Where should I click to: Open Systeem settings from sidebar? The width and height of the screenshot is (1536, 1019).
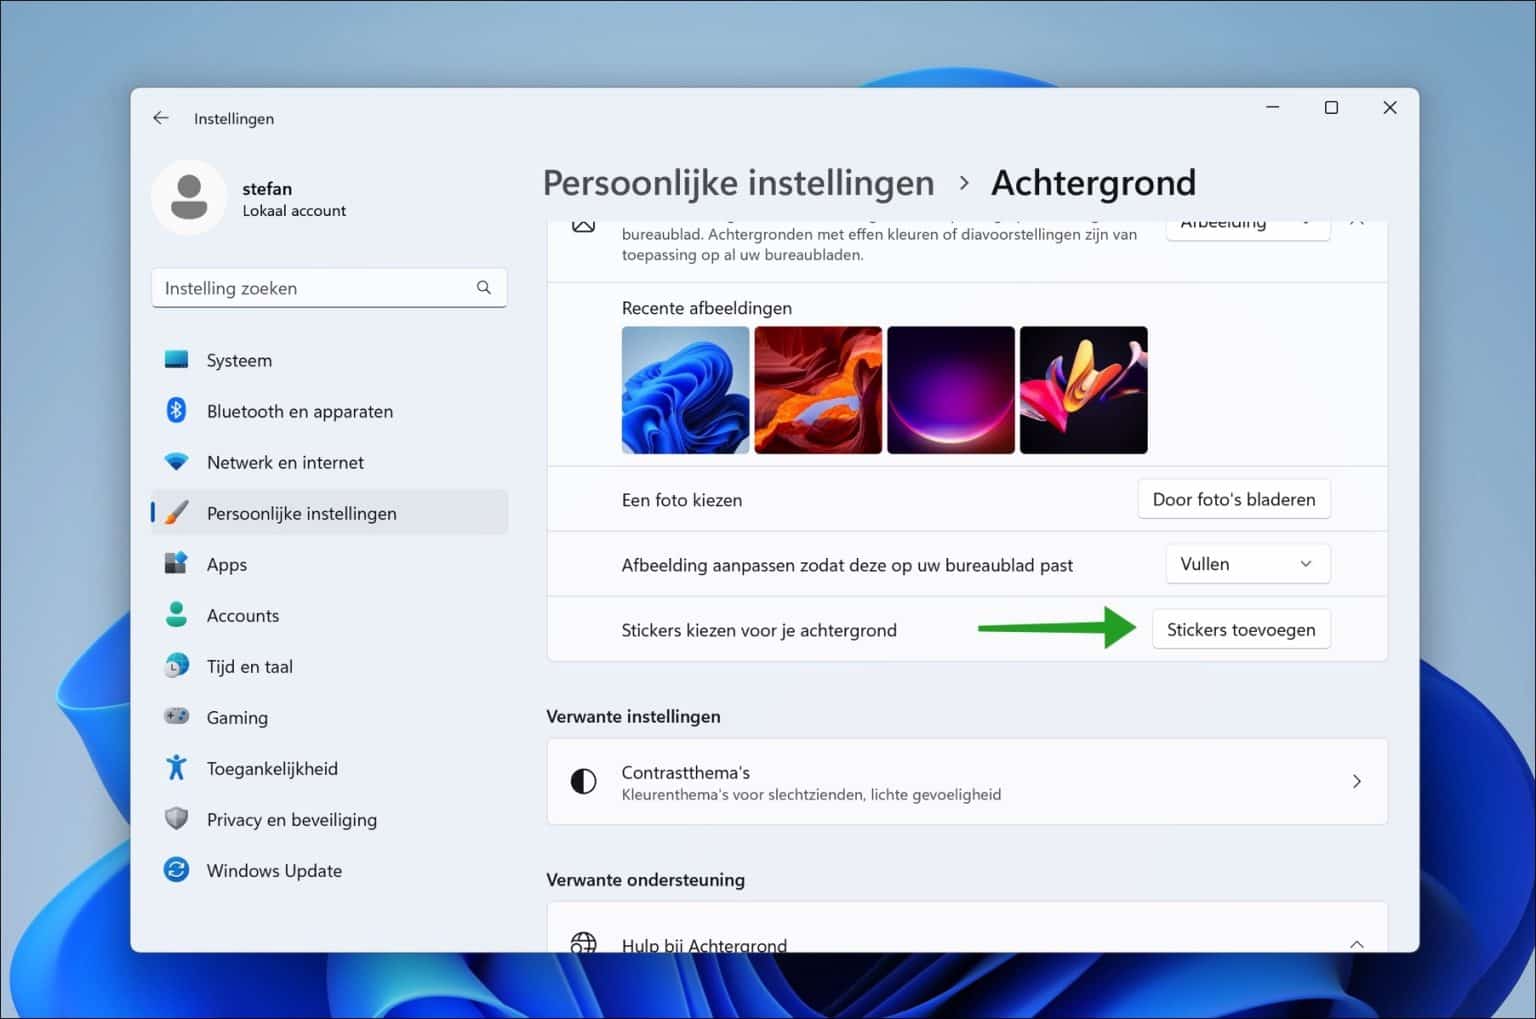point(239,360)
